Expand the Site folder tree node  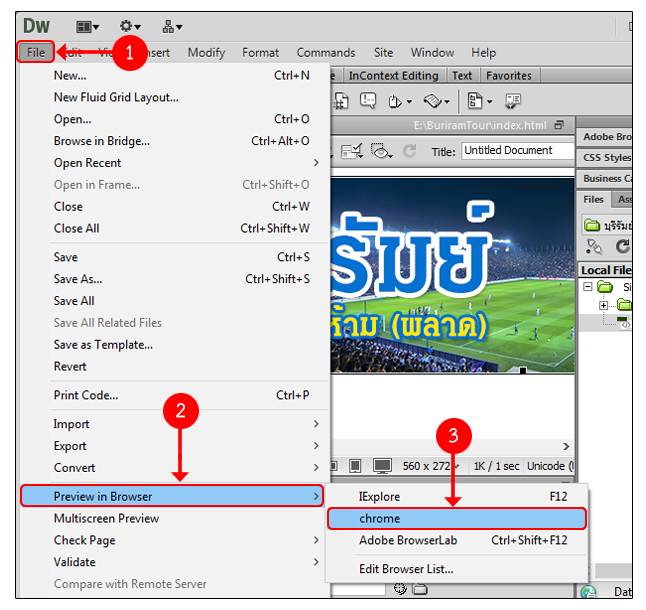(588, 286)
